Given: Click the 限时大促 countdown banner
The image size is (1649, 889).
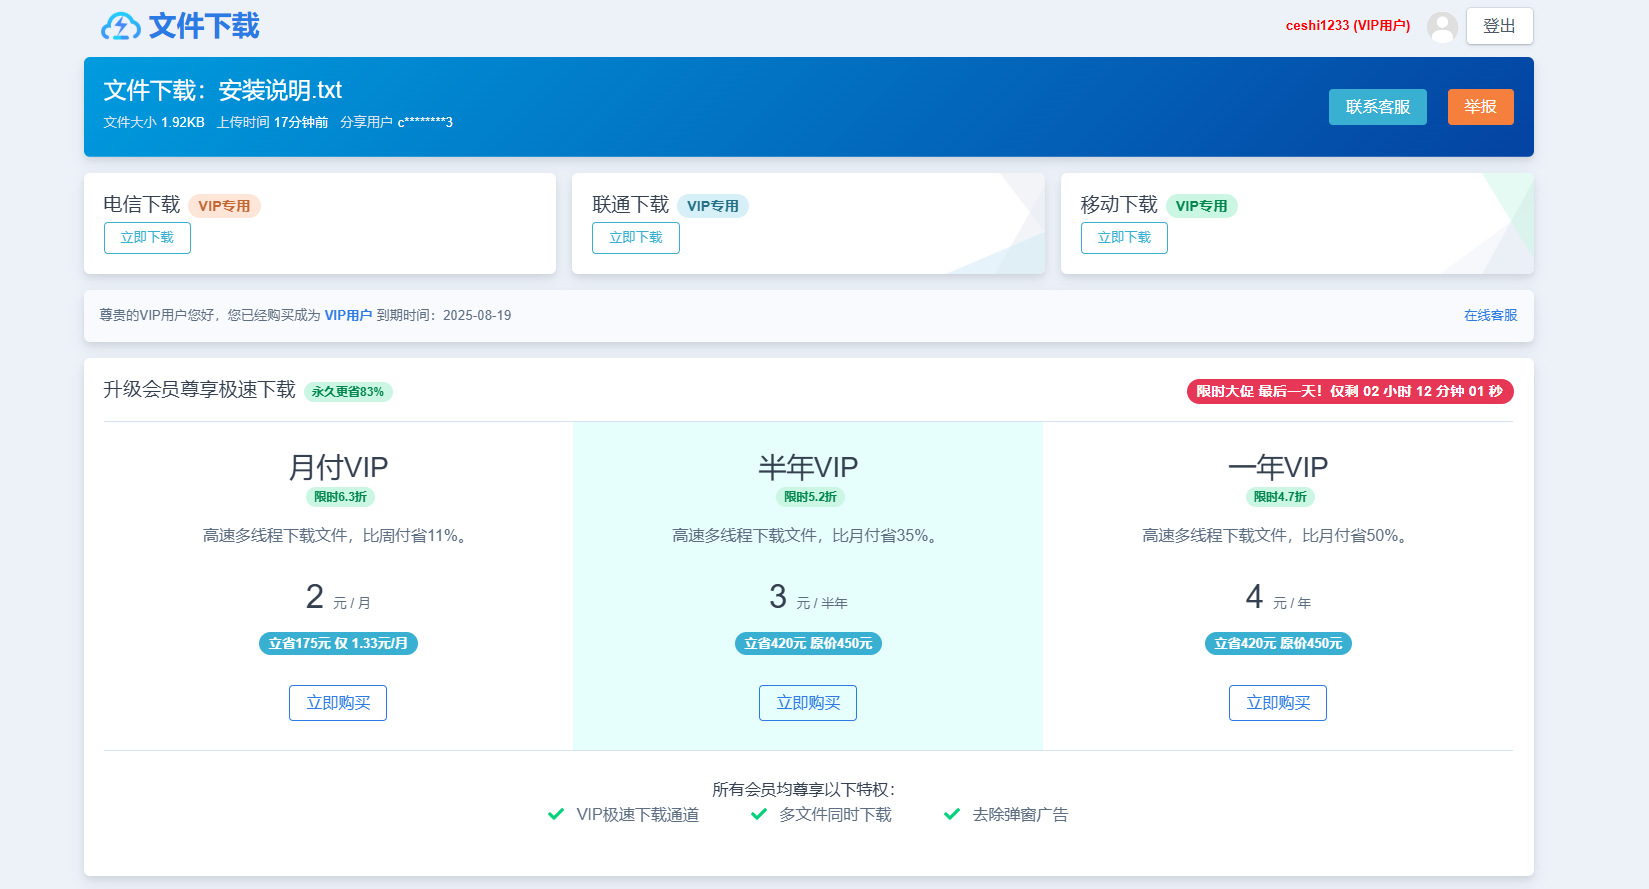Looking at the screenshot, I should click(x=1350, y=391).
